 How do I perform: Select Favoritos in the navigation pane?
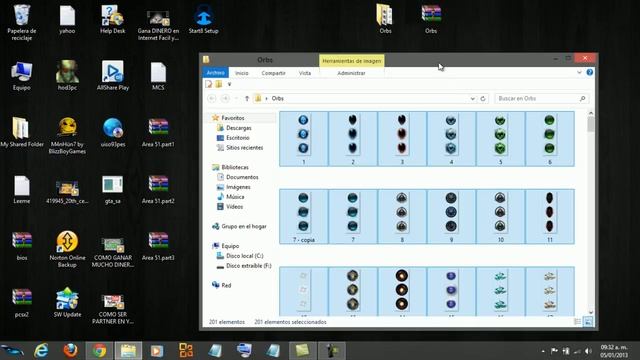pyautogui.click(x=232, y=118)
